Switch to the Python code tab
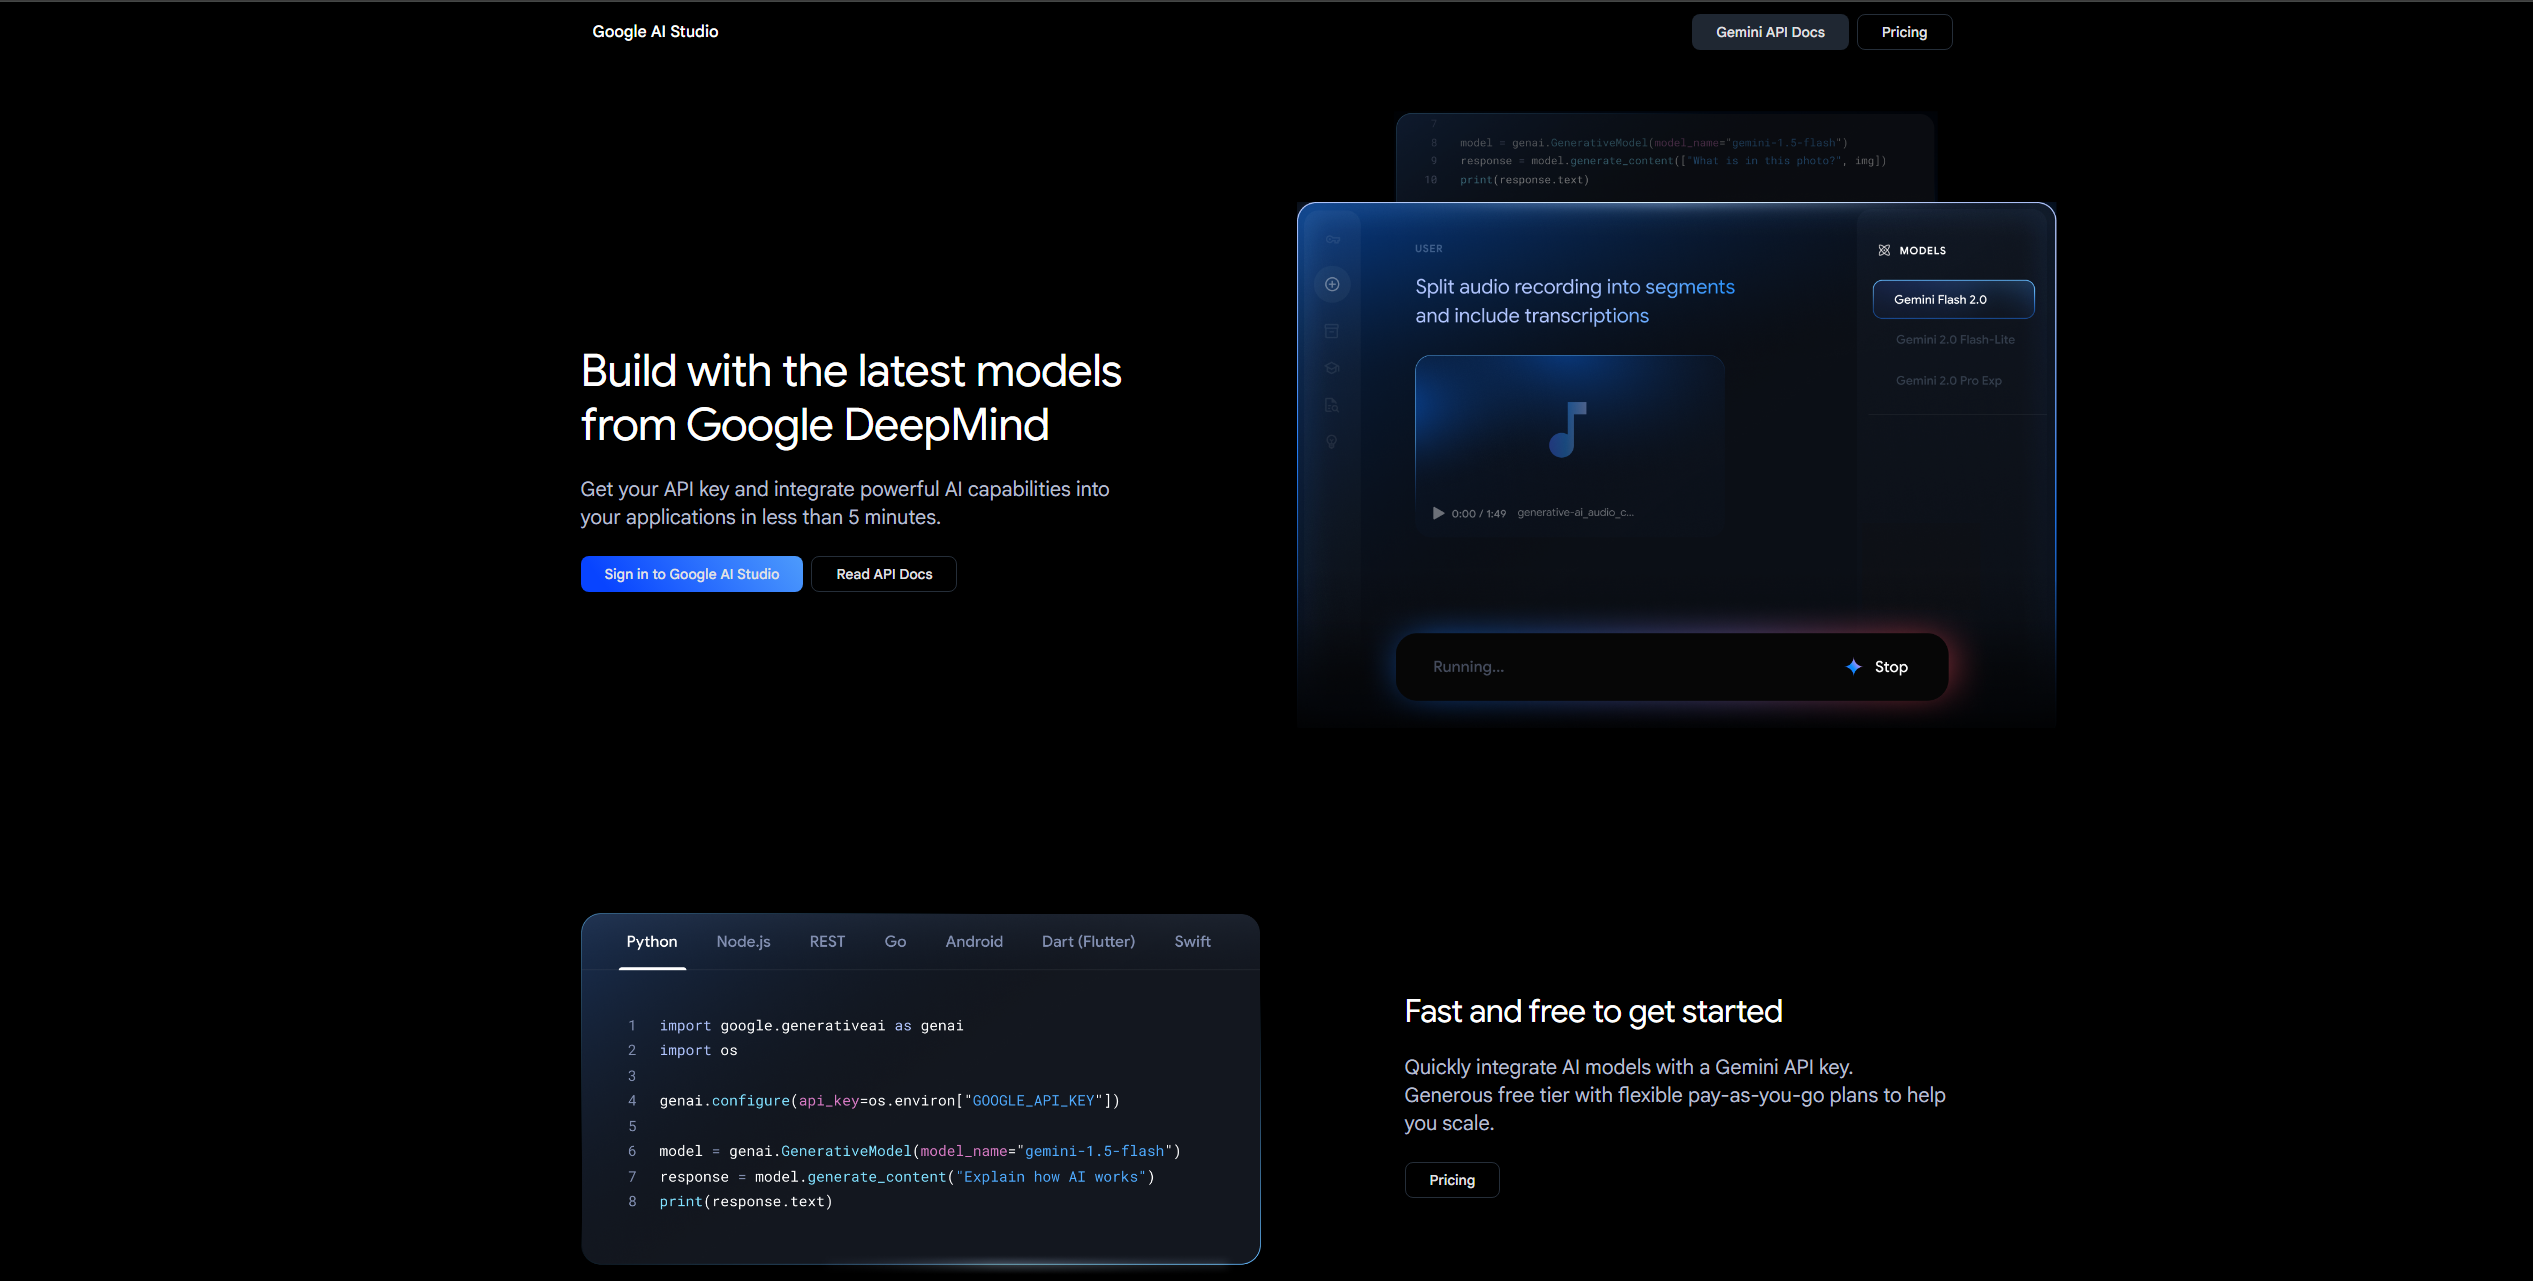 (652, 941)
